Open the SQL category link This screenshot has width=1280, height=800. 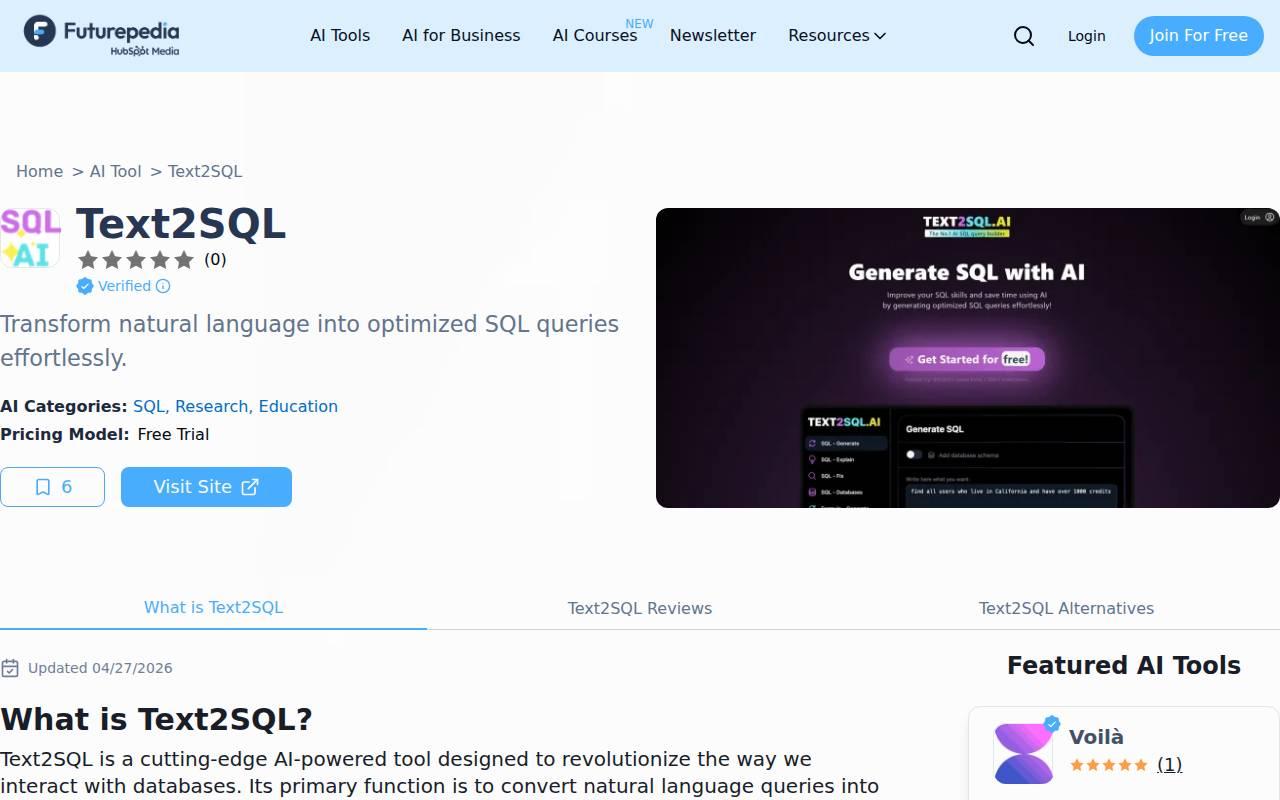[x=149, y=406]
